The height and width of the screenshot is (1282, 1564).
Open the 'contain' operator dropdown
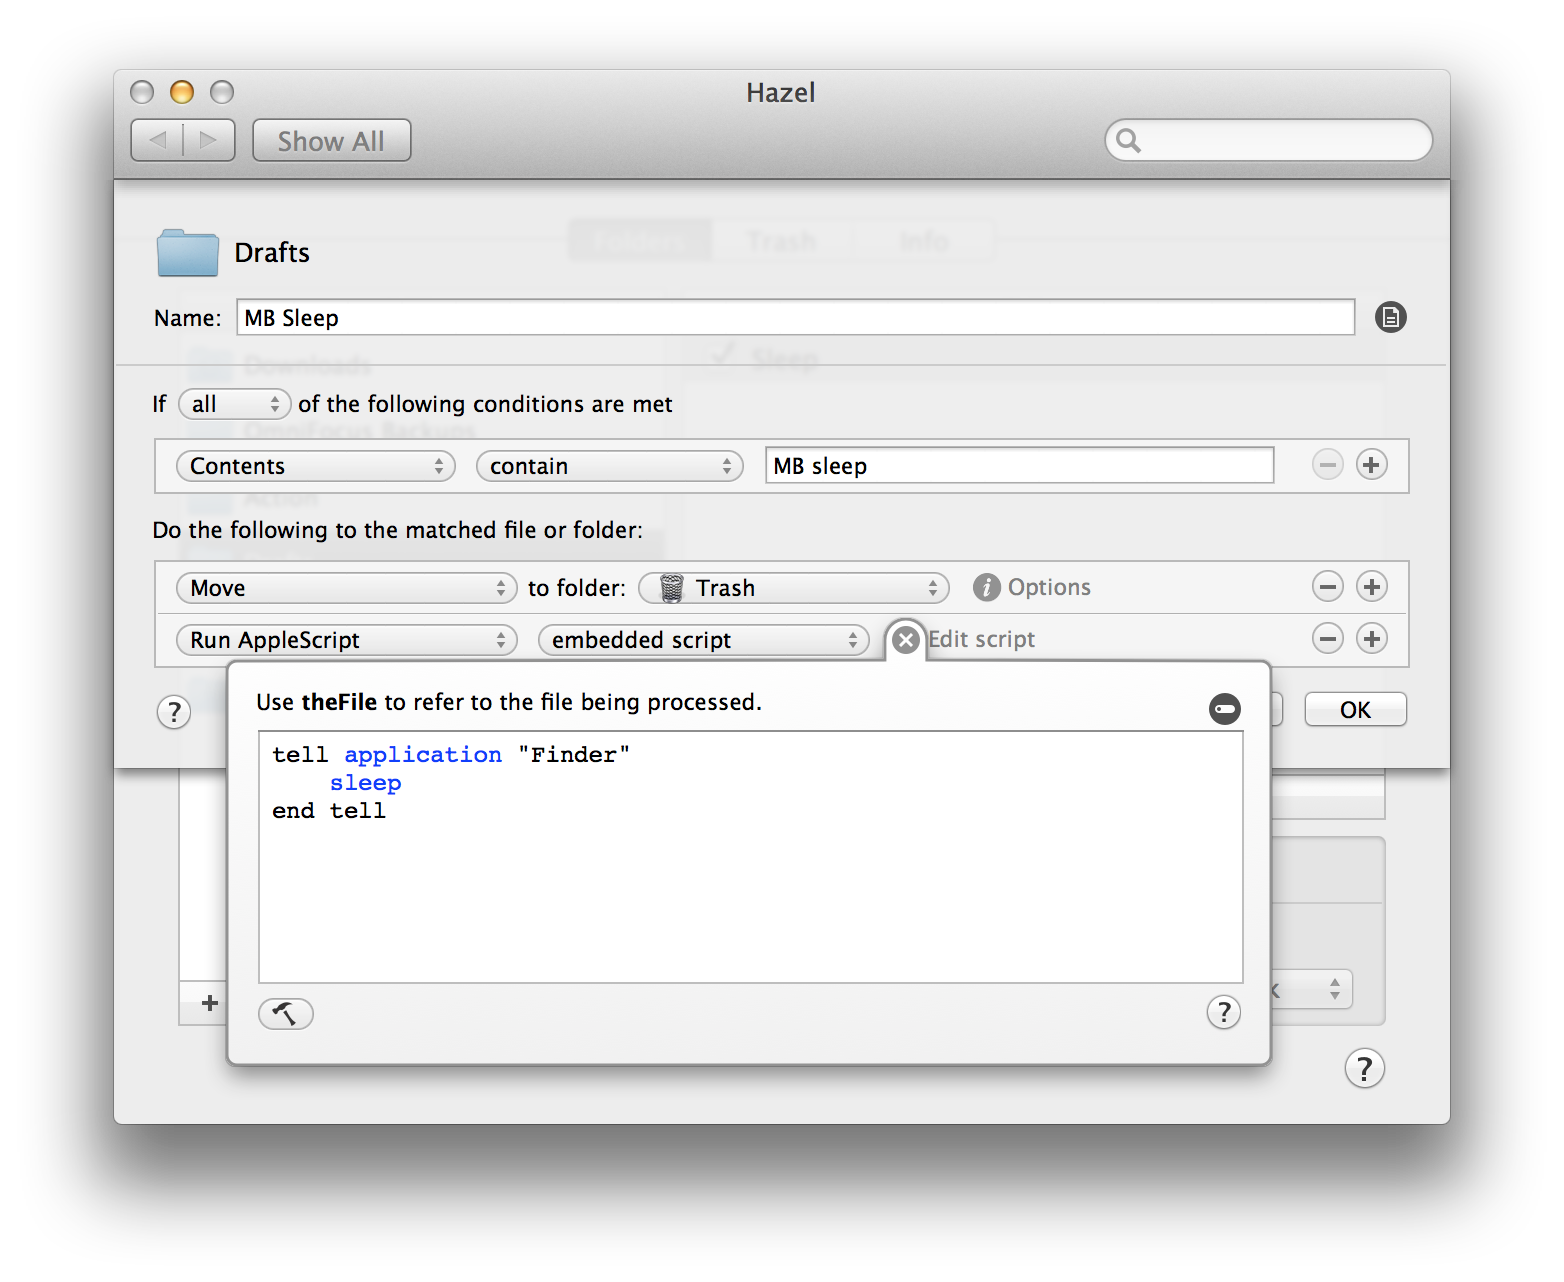tap(609, 466)
